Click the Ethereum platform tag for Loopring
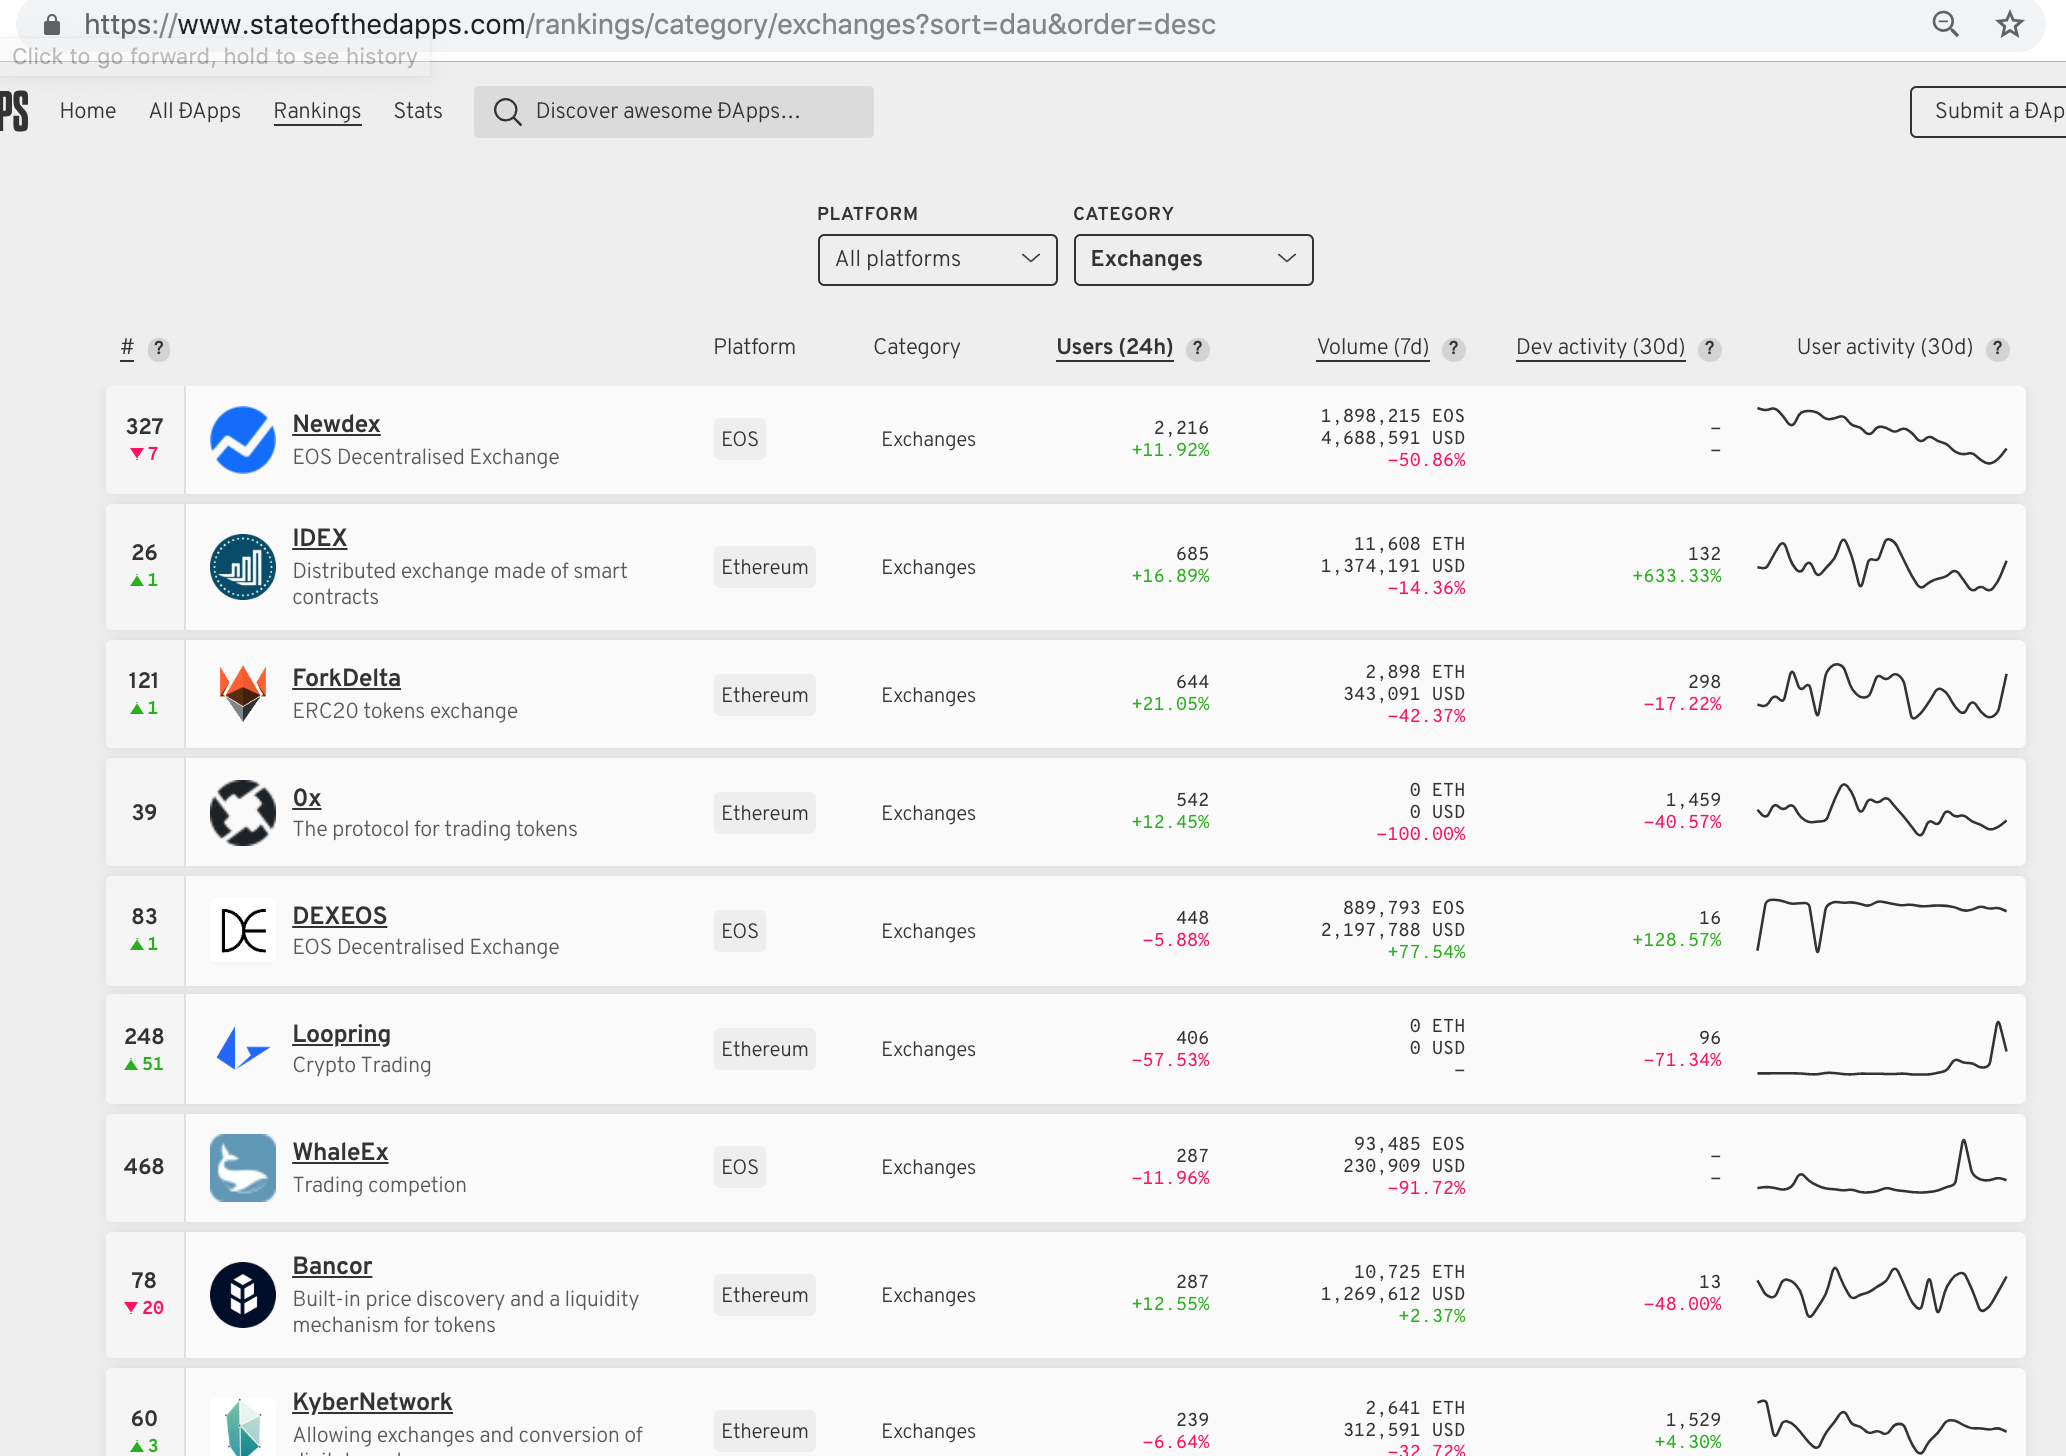The height and width of the screenshot is (1456, 2066). click(x=765, y=1049)
